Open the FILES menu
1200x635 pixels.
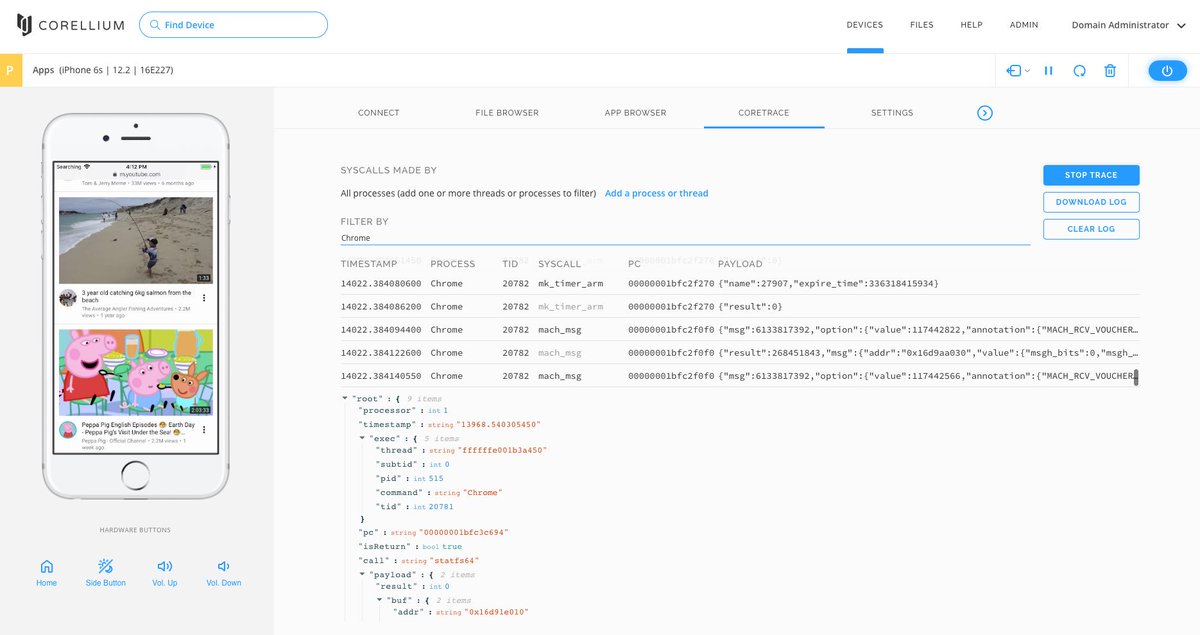pos(922,25)
